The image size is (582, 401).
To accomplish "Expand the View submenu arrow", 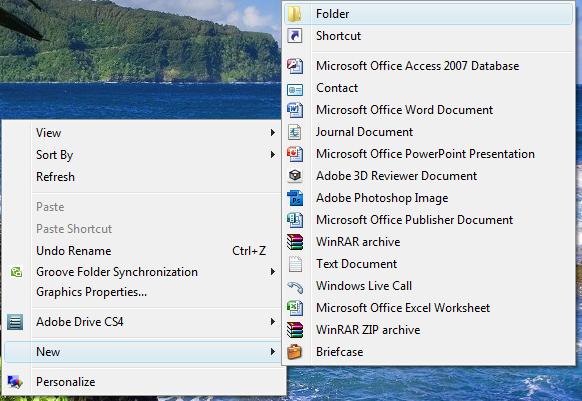I will (x=273, y=133).
